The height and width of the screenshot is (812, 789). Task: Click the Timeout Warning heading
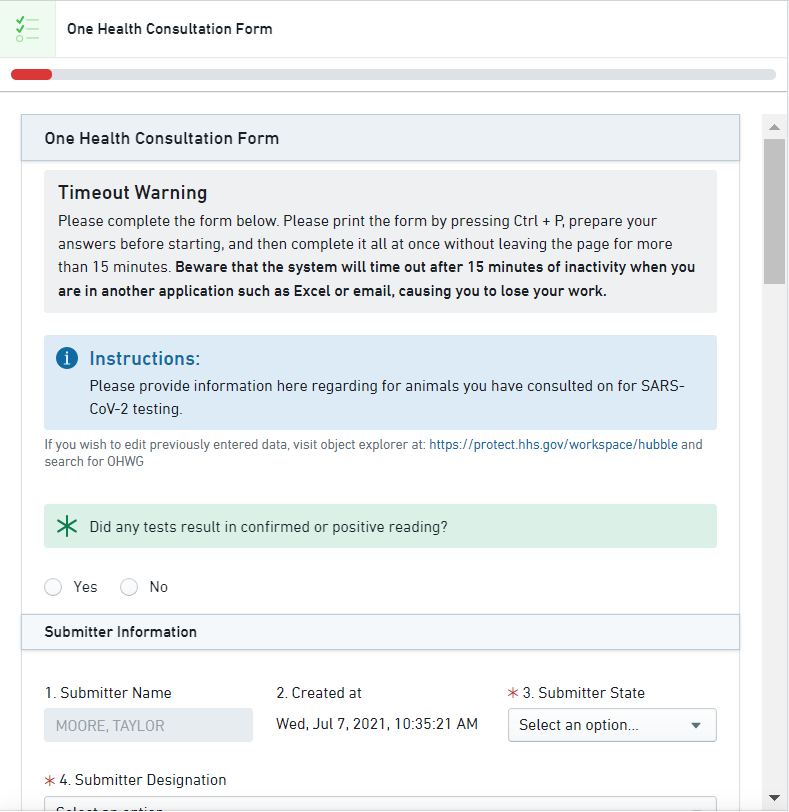coord(133,193)
